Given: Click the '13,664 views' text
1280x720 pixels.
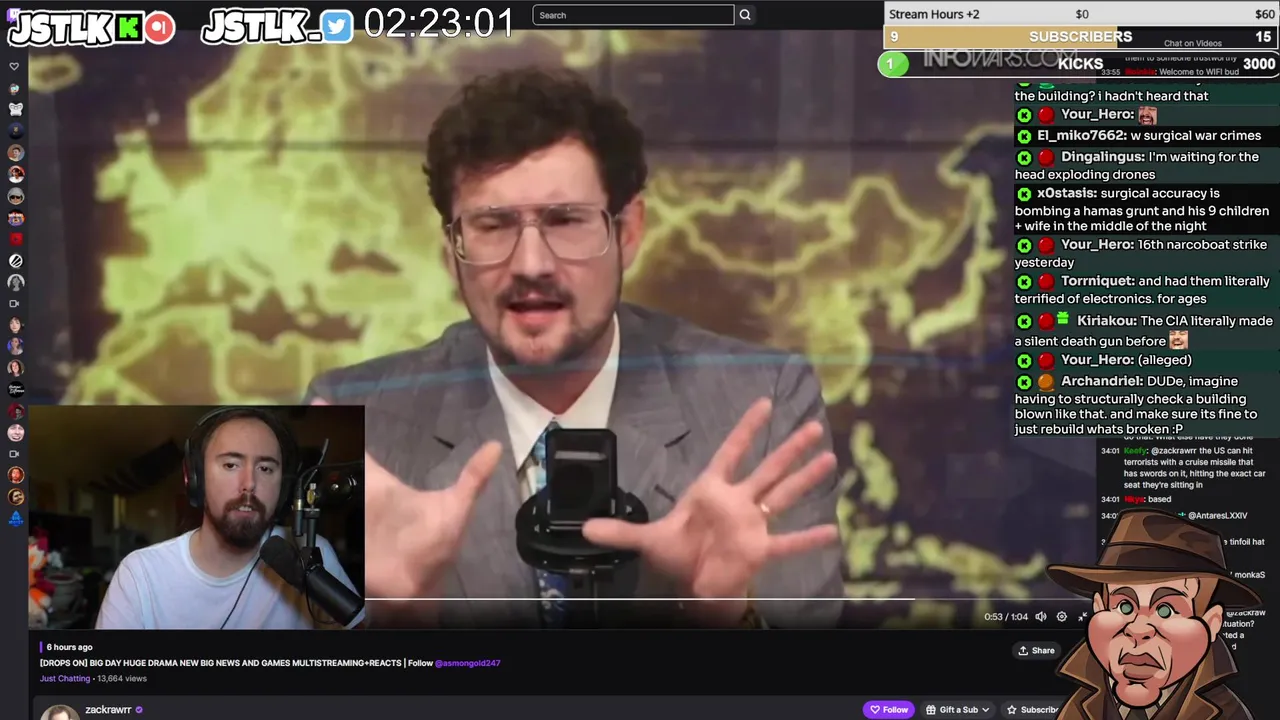Looking at the screenshot, I should pyautogui.click(x=121, y=678).
